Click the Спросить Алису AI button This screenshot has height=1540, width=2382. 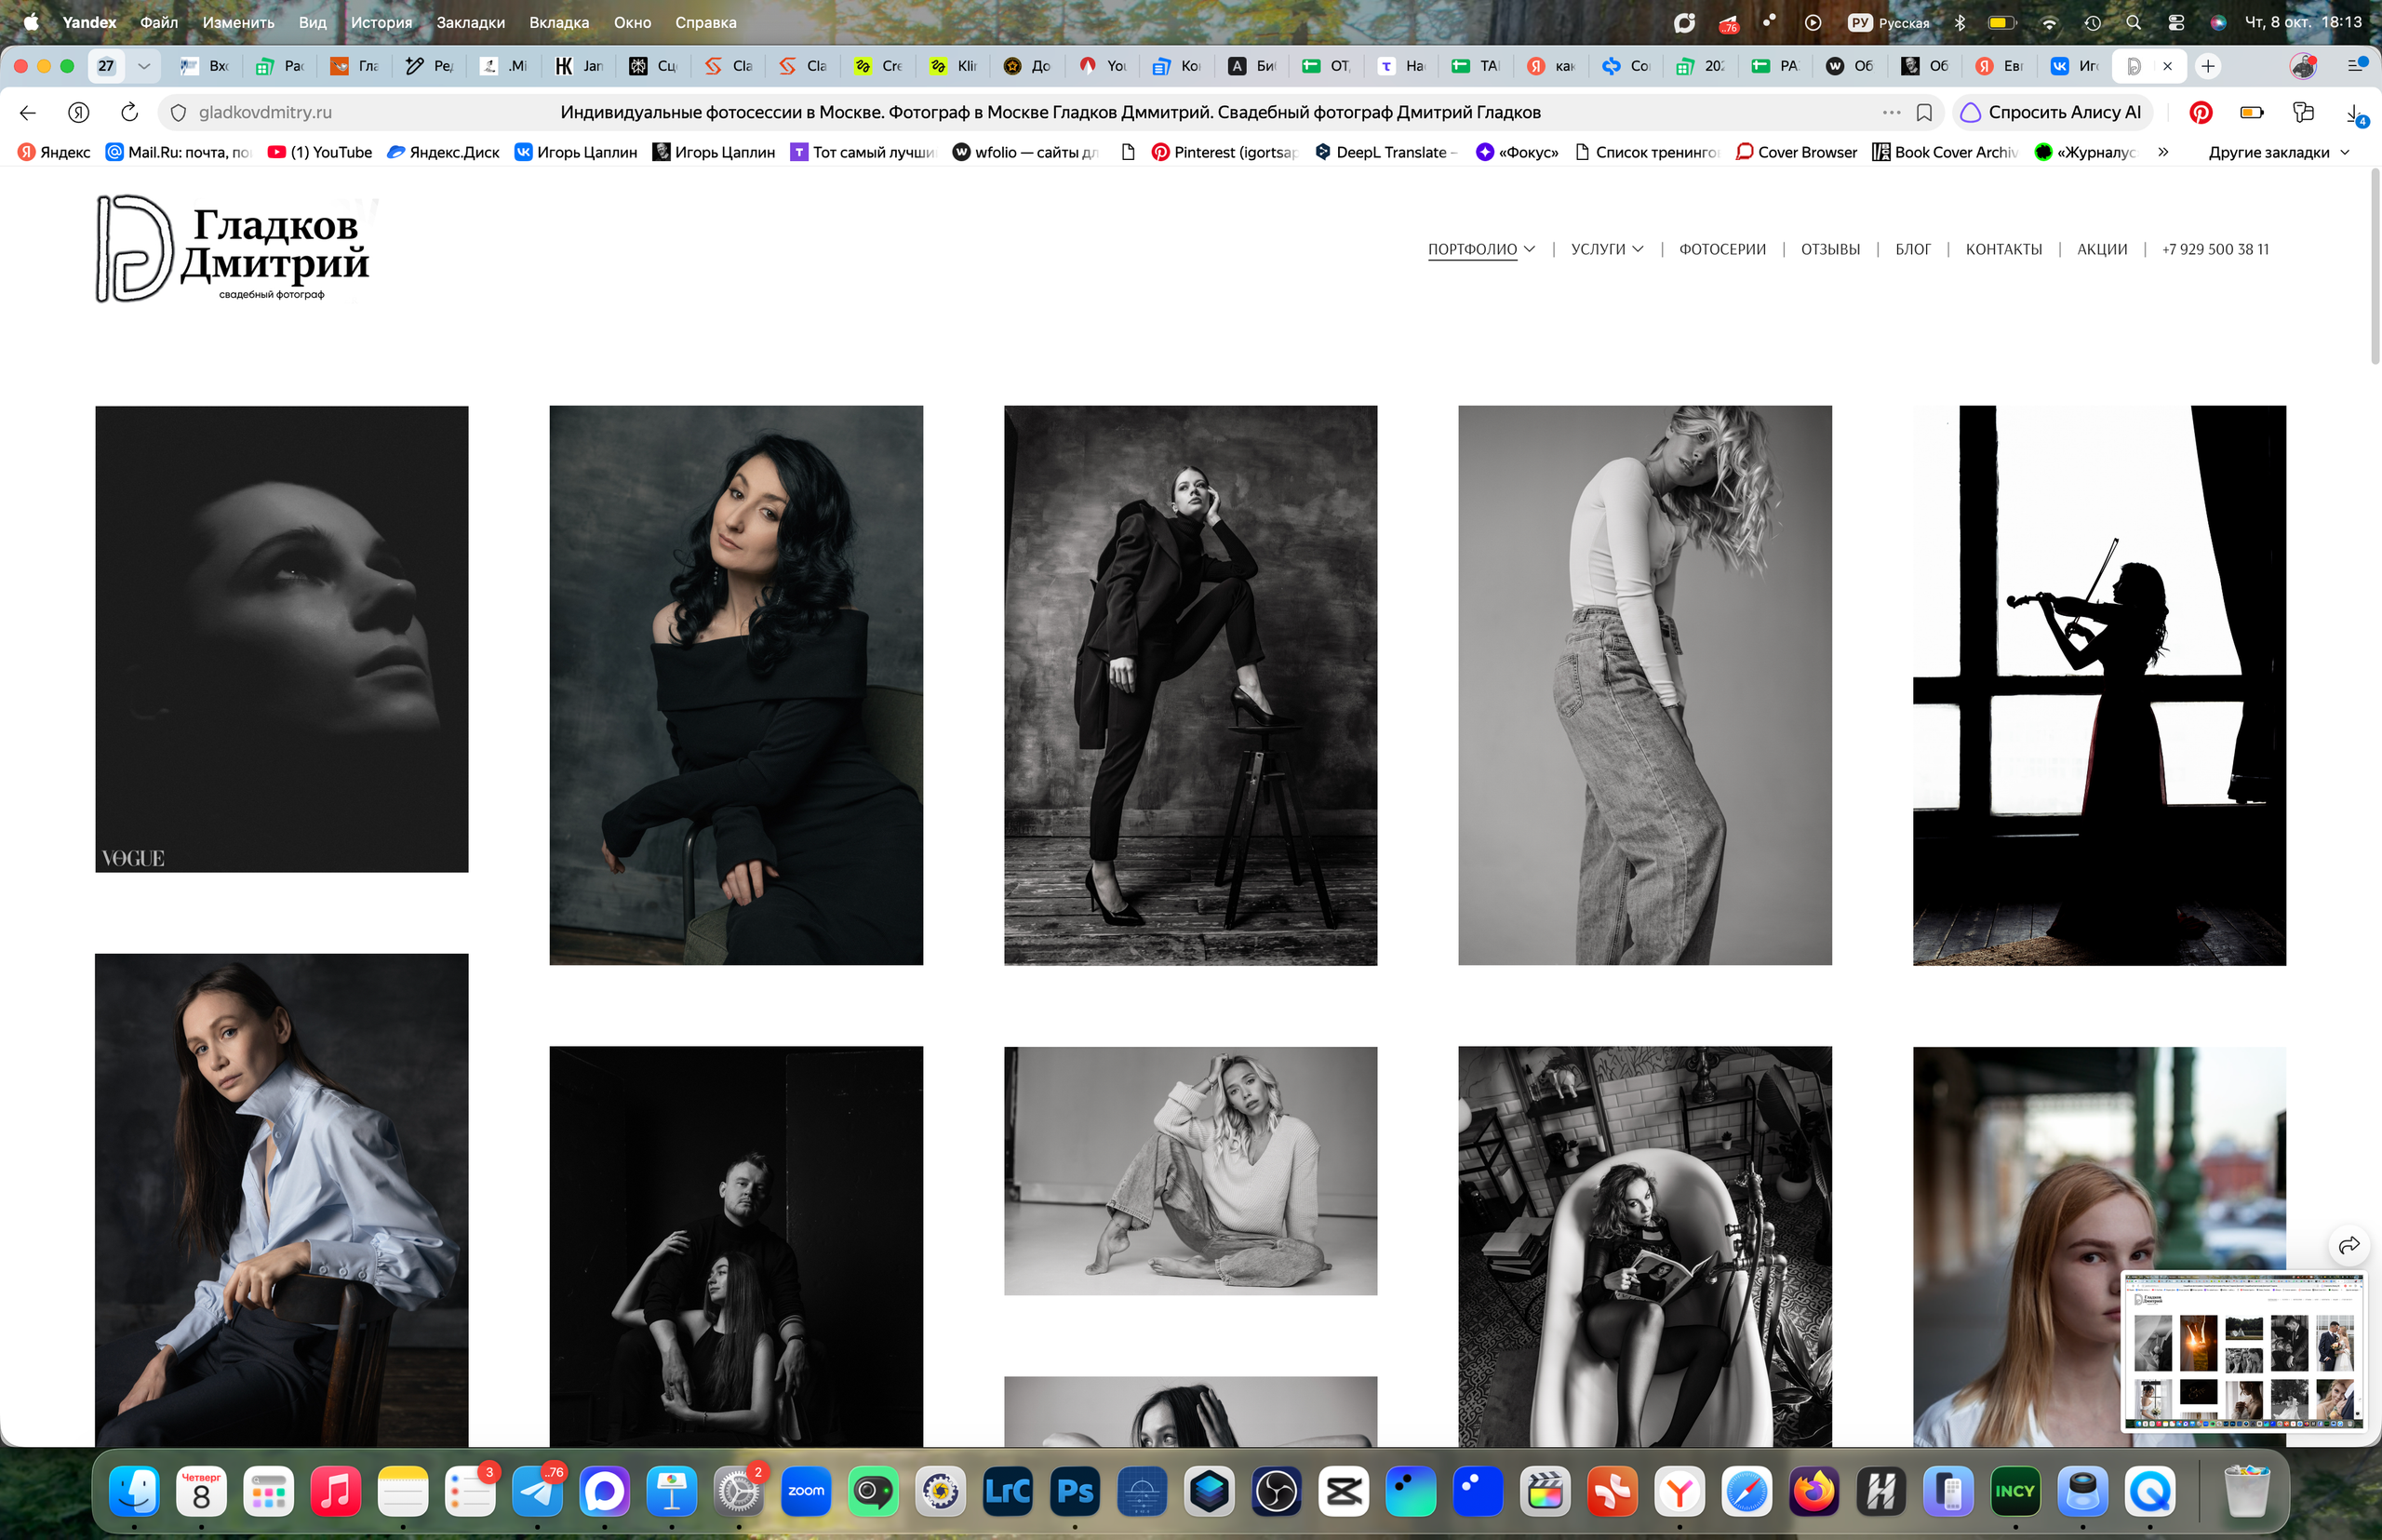[2052, 112]
